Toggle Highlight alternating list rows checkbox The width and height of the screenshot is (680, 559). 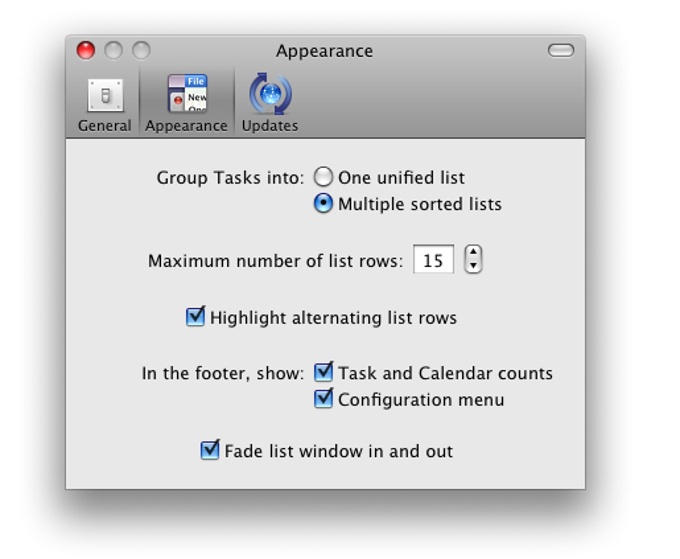(196, 316)
